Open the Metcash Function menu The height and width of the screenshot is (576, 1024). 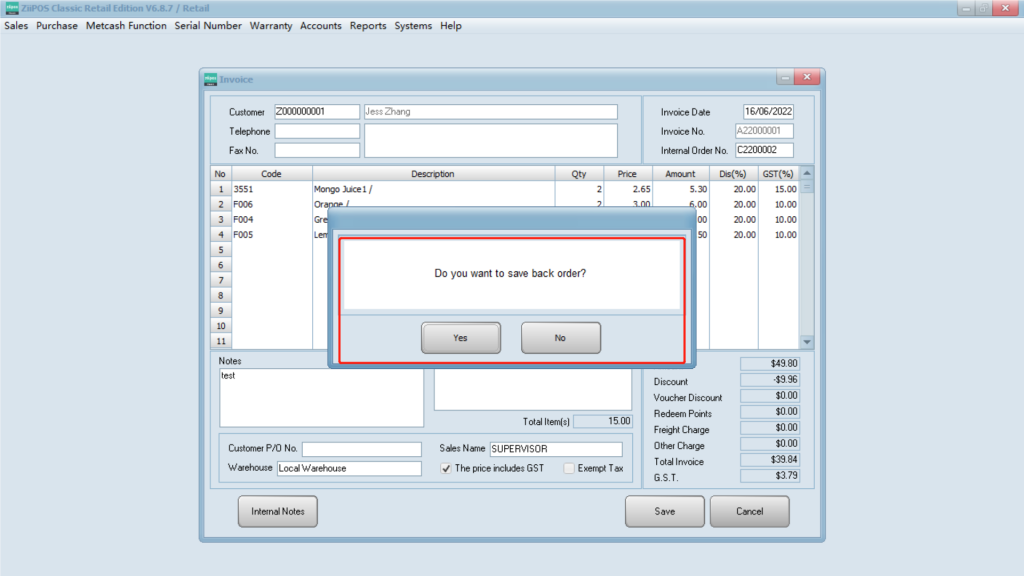tap(126, 26)
